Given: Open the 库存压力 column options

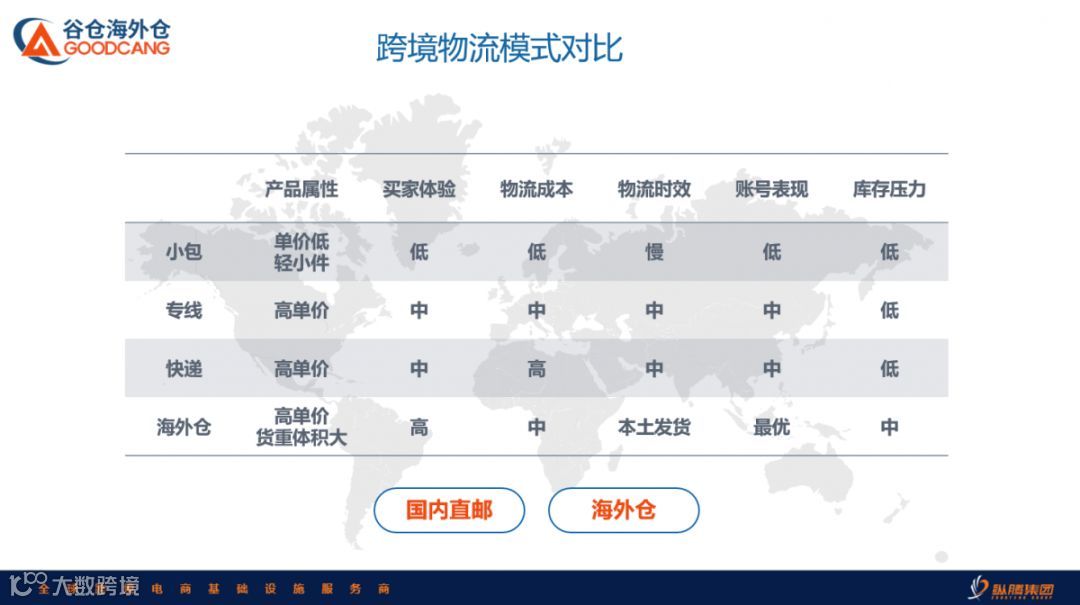Looking at the screenshot, I should 889,188.
